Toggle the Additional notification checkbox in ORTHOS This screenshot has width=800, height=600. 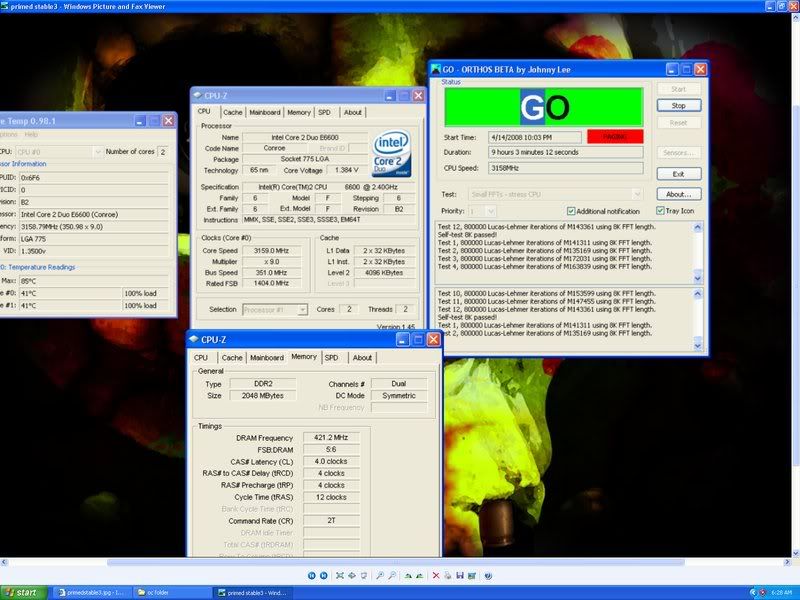(x=571, y=211)
